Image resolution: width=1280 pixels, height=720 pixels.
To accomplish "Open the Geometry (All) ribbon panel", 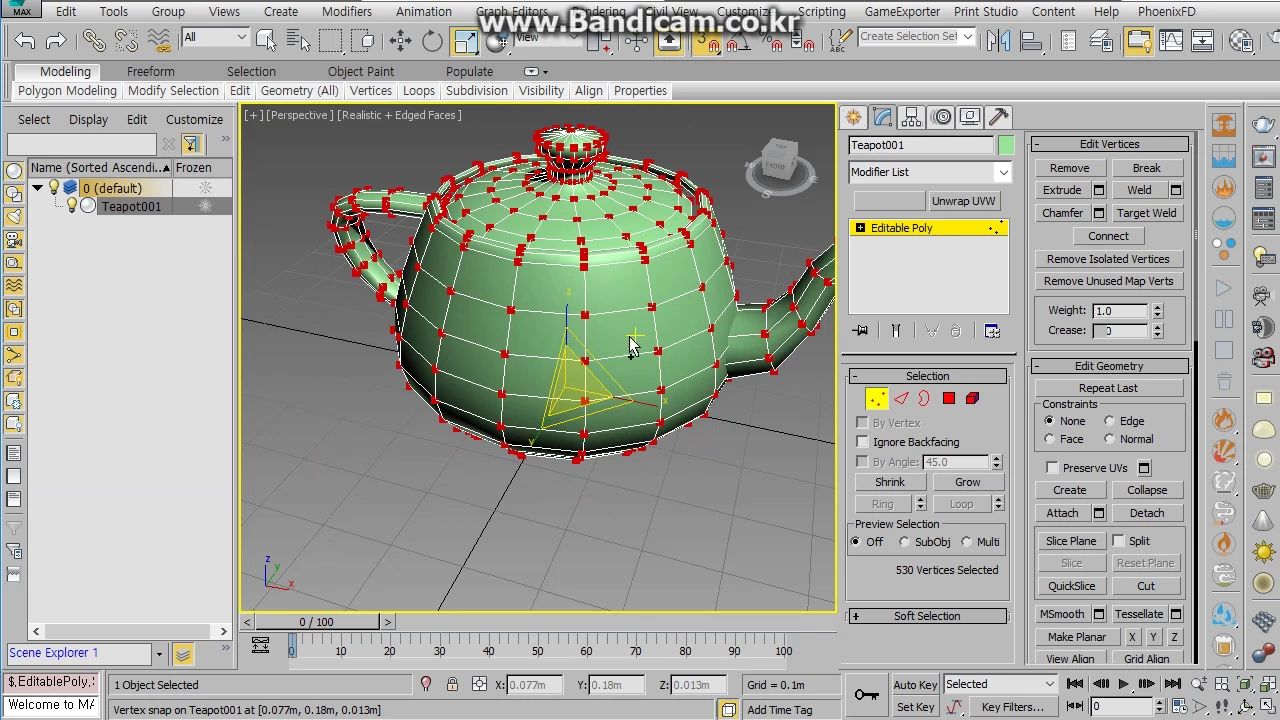I will [300, 91].
